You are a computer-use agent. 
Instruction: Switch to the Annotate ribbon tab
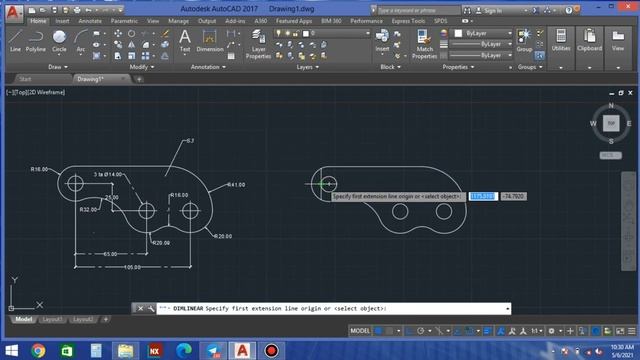click(x=90, y=21)
